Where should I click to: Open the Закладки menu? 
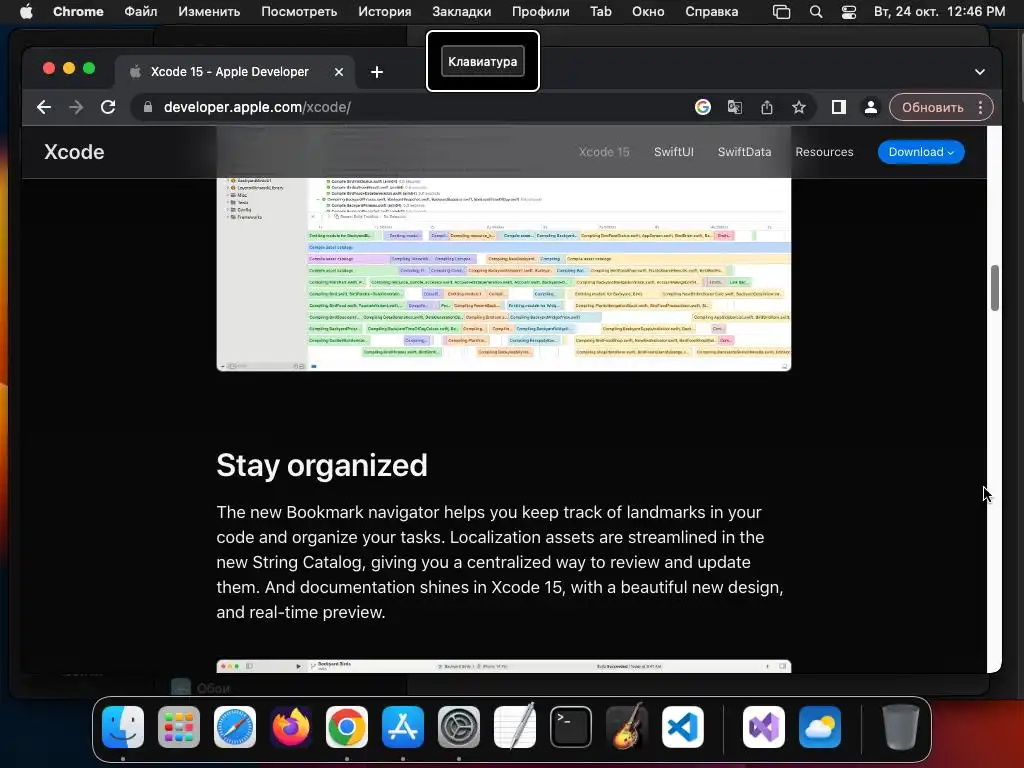[x=462, y=12]
